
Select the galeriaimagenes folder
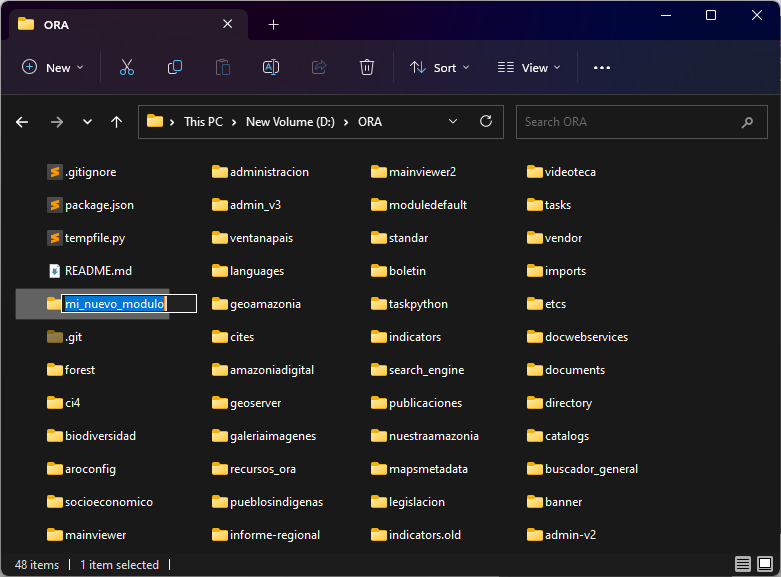[264, 436]
